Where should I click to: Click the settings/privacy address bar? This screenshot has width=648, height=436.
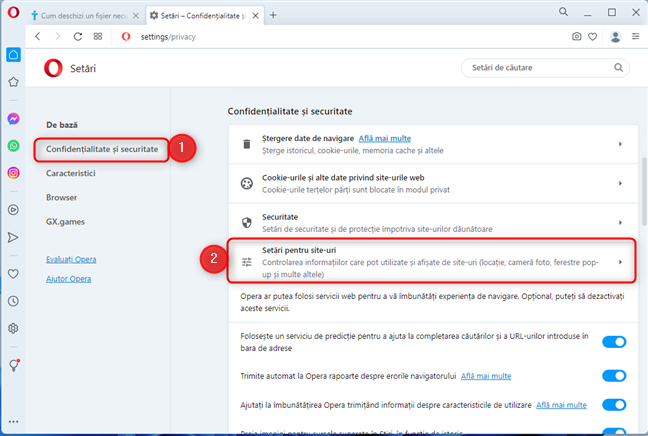tap(168, 37)
